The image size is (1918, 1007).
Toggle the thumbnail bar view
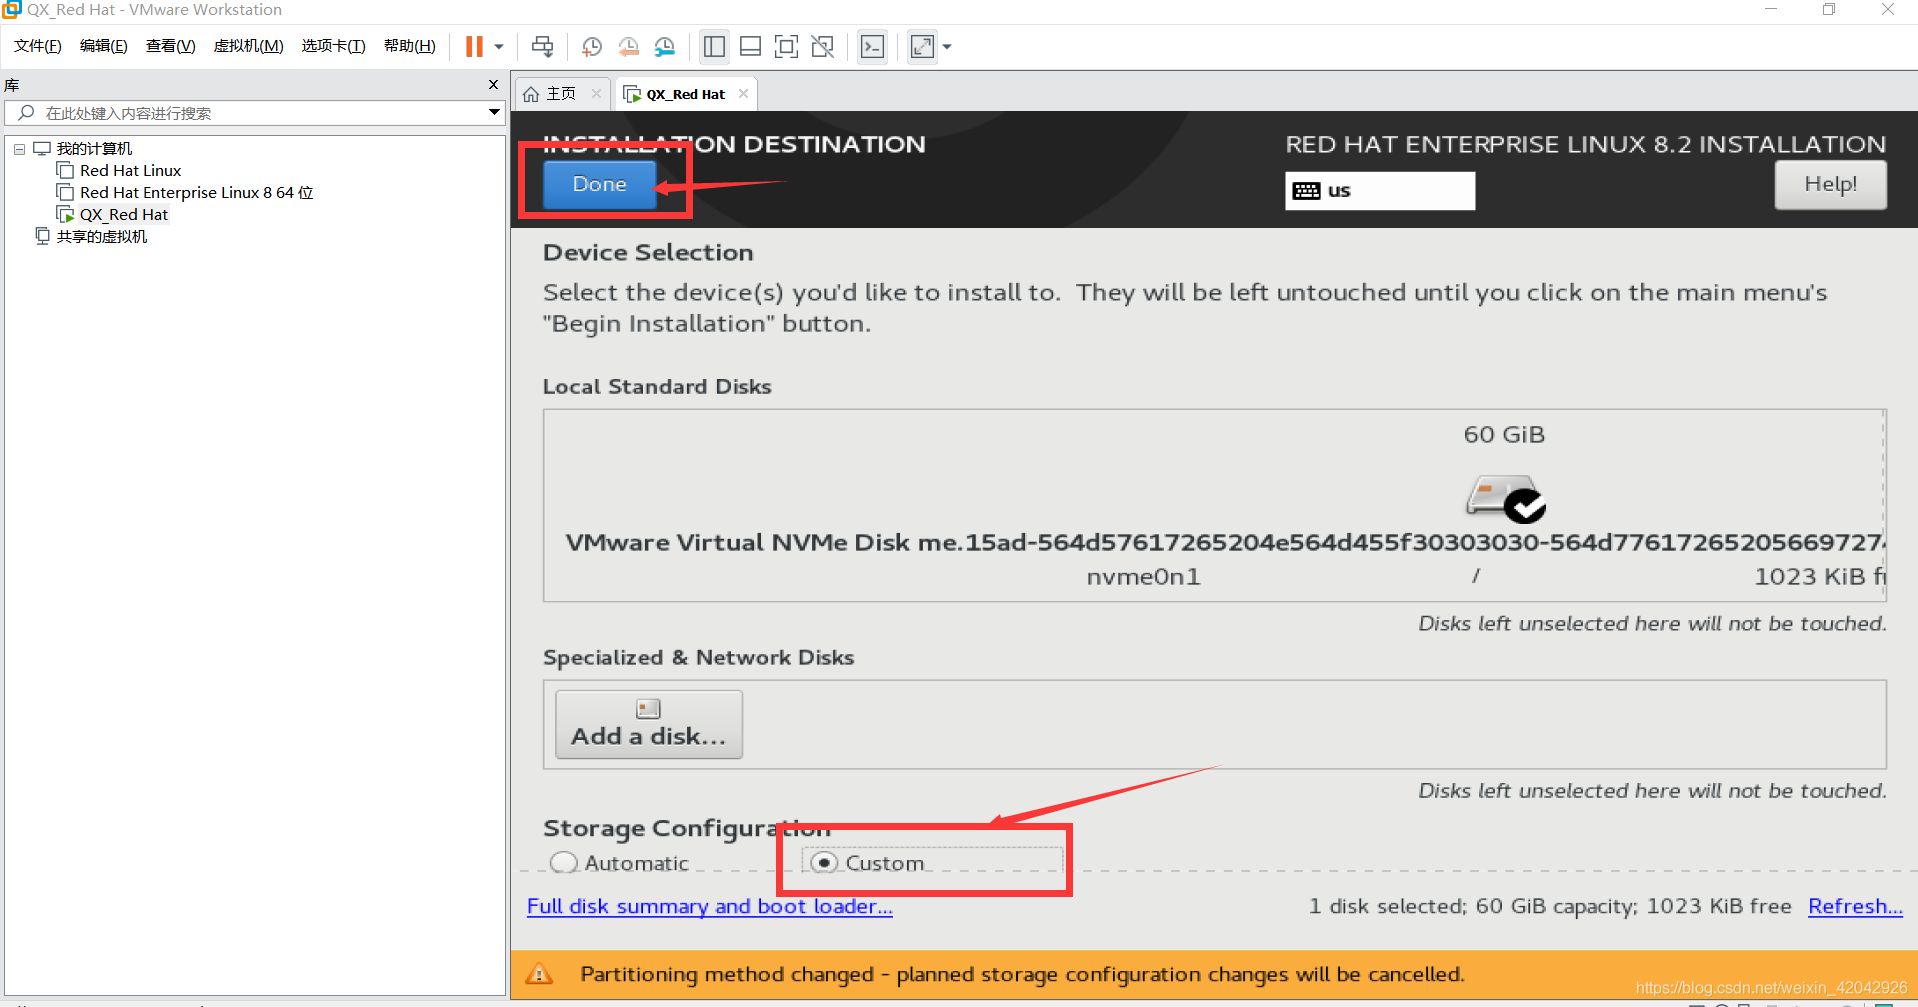(750, 46)
